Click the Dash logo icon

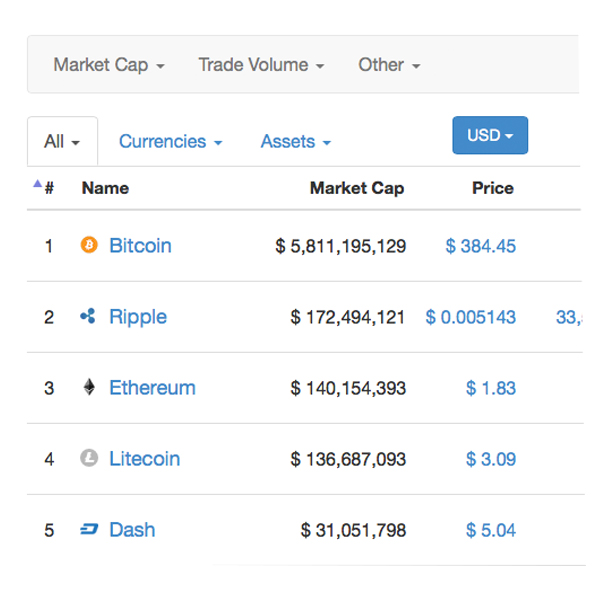pyautogui.click(x=89, y=530)
